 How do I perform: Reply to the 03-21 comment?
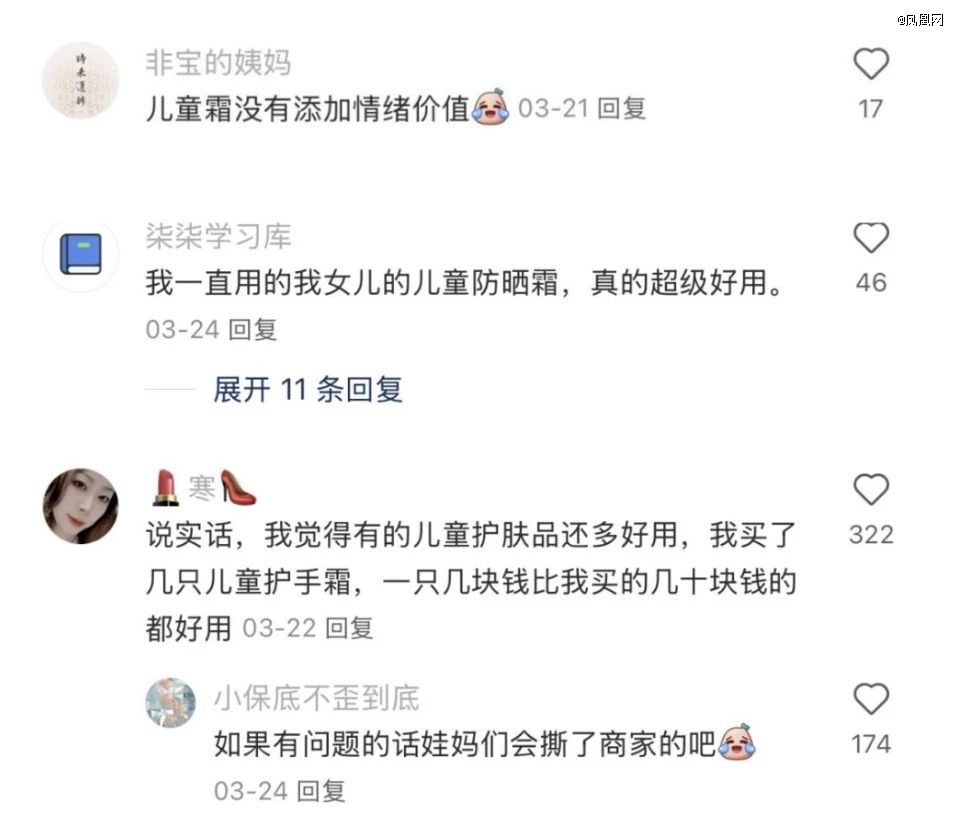point(621,109)
